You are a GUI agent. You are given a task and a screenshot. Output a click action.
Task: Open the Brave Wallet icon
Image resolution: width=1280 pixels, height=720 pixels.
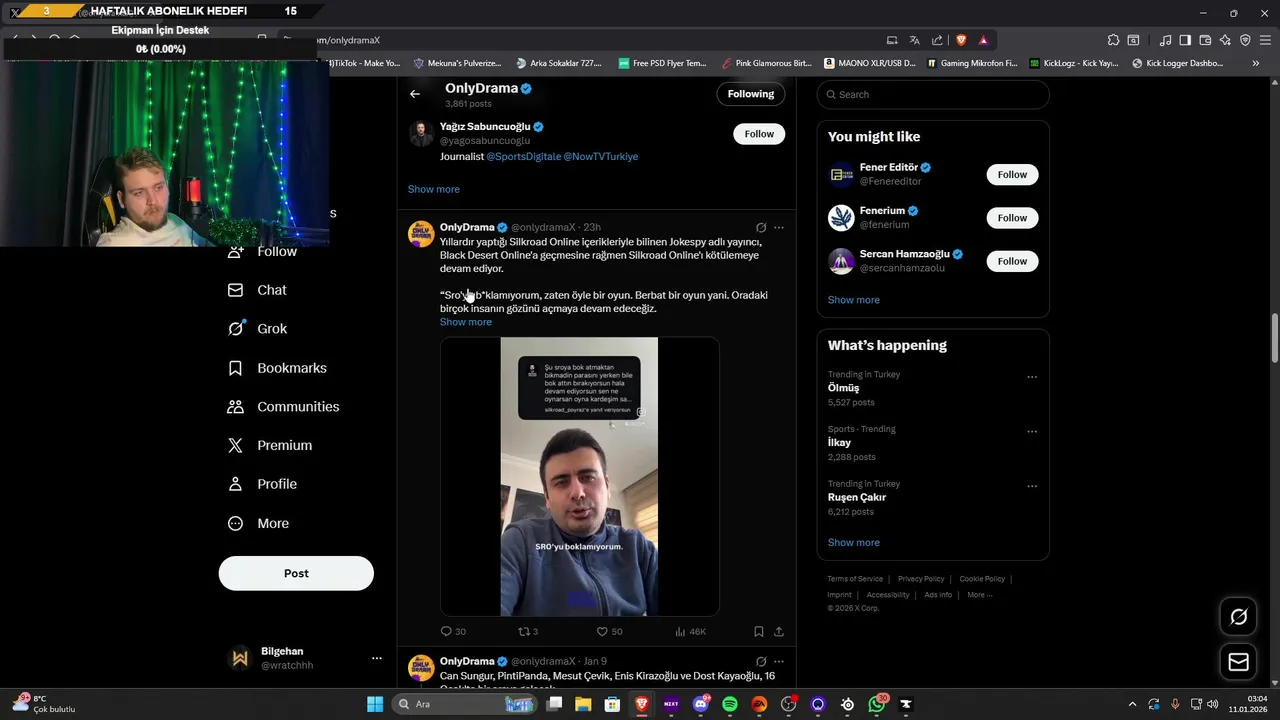click(1205, 40)
